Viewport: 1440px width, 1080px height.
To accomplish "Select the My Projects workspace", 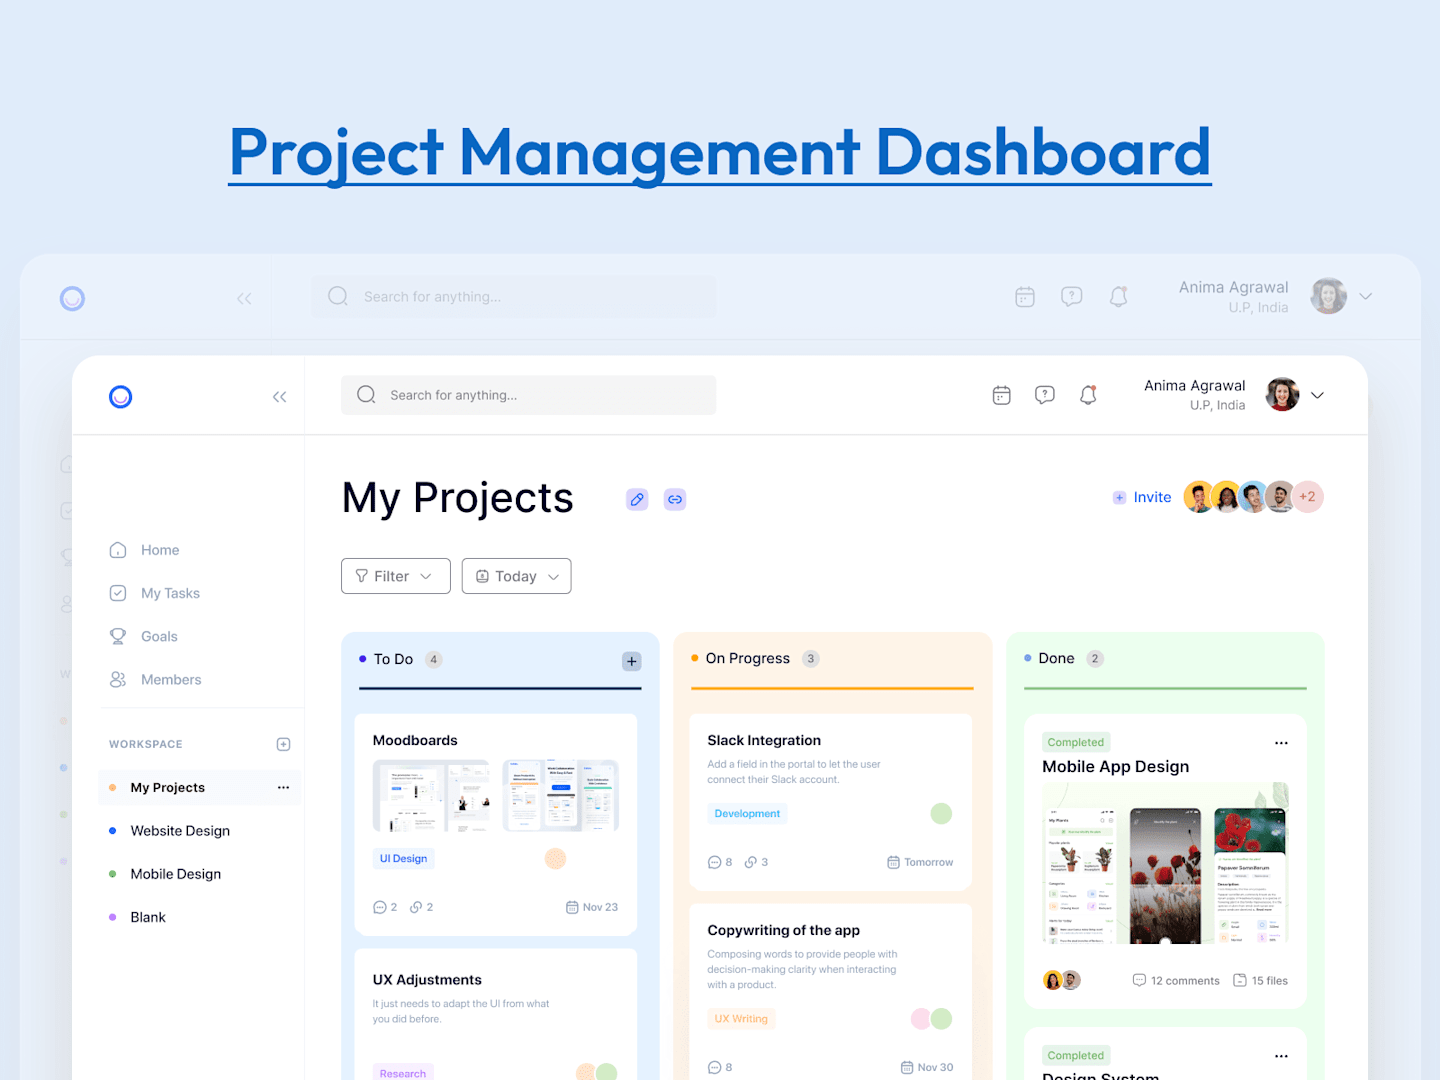I will tap(200, 788).
